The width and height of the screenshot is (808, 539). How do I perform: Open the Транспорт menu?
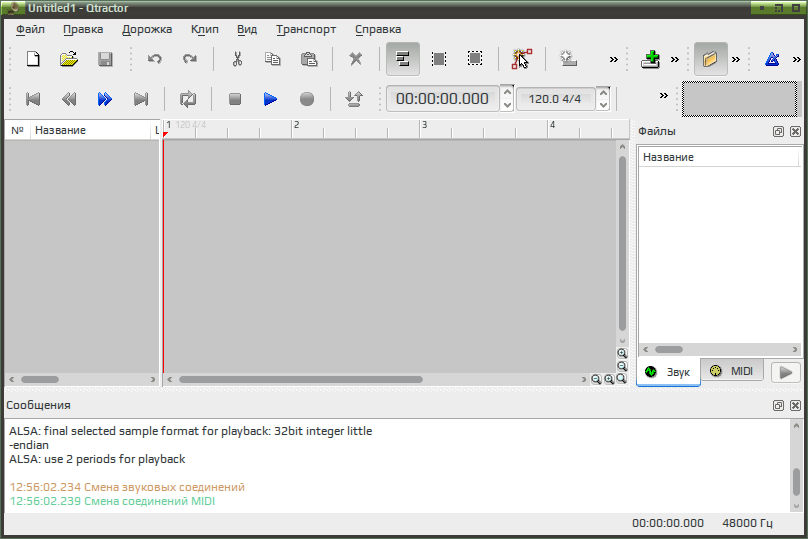[x=306, y=29]
